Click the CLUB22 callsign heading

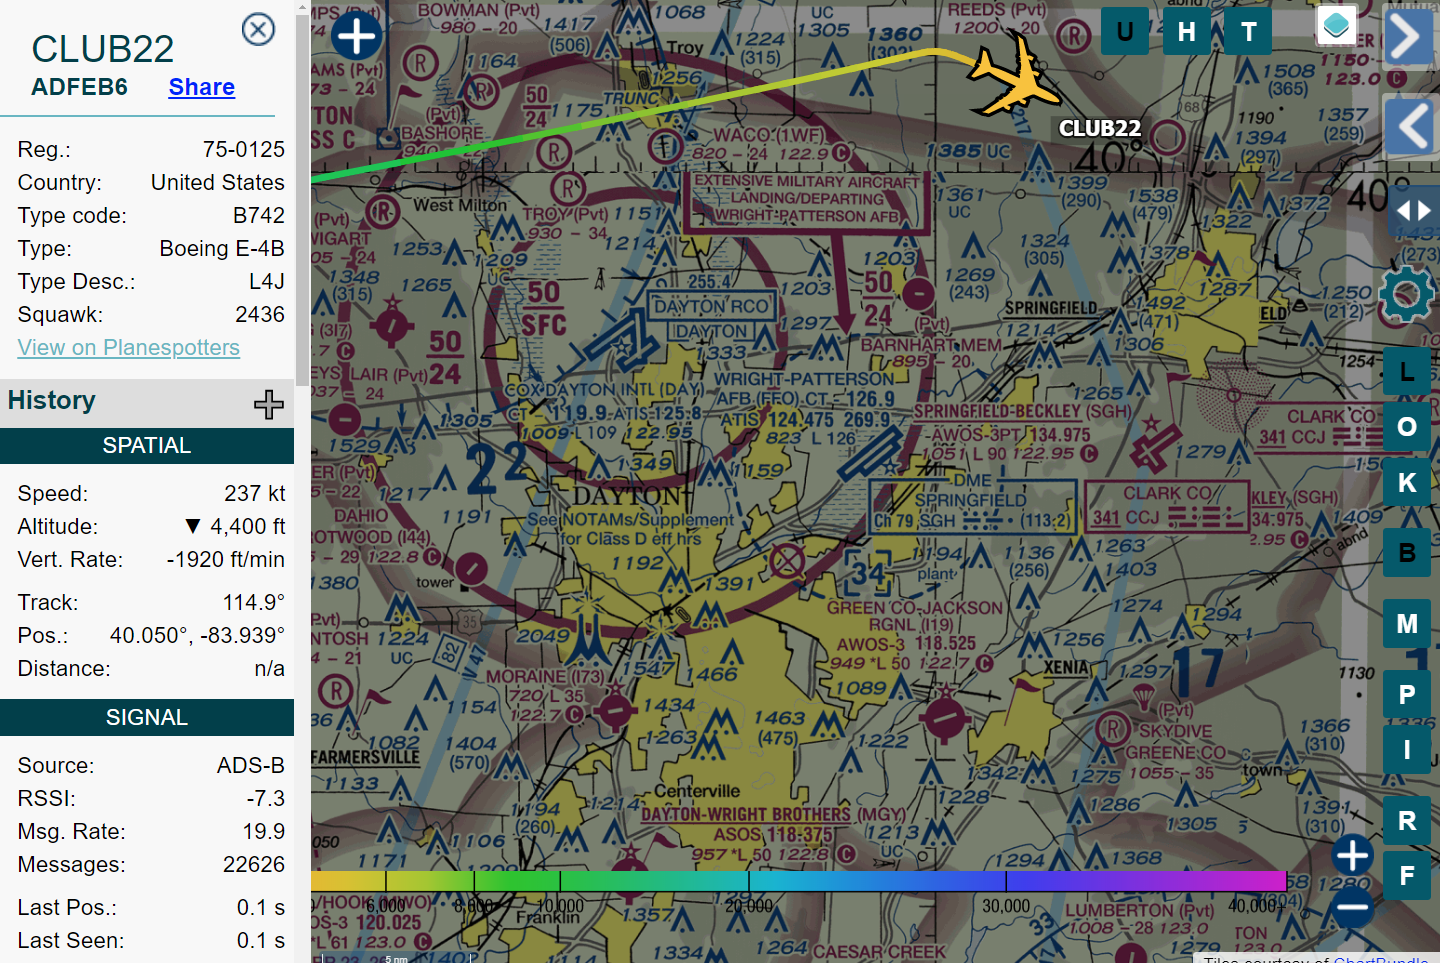pos(103,48)
